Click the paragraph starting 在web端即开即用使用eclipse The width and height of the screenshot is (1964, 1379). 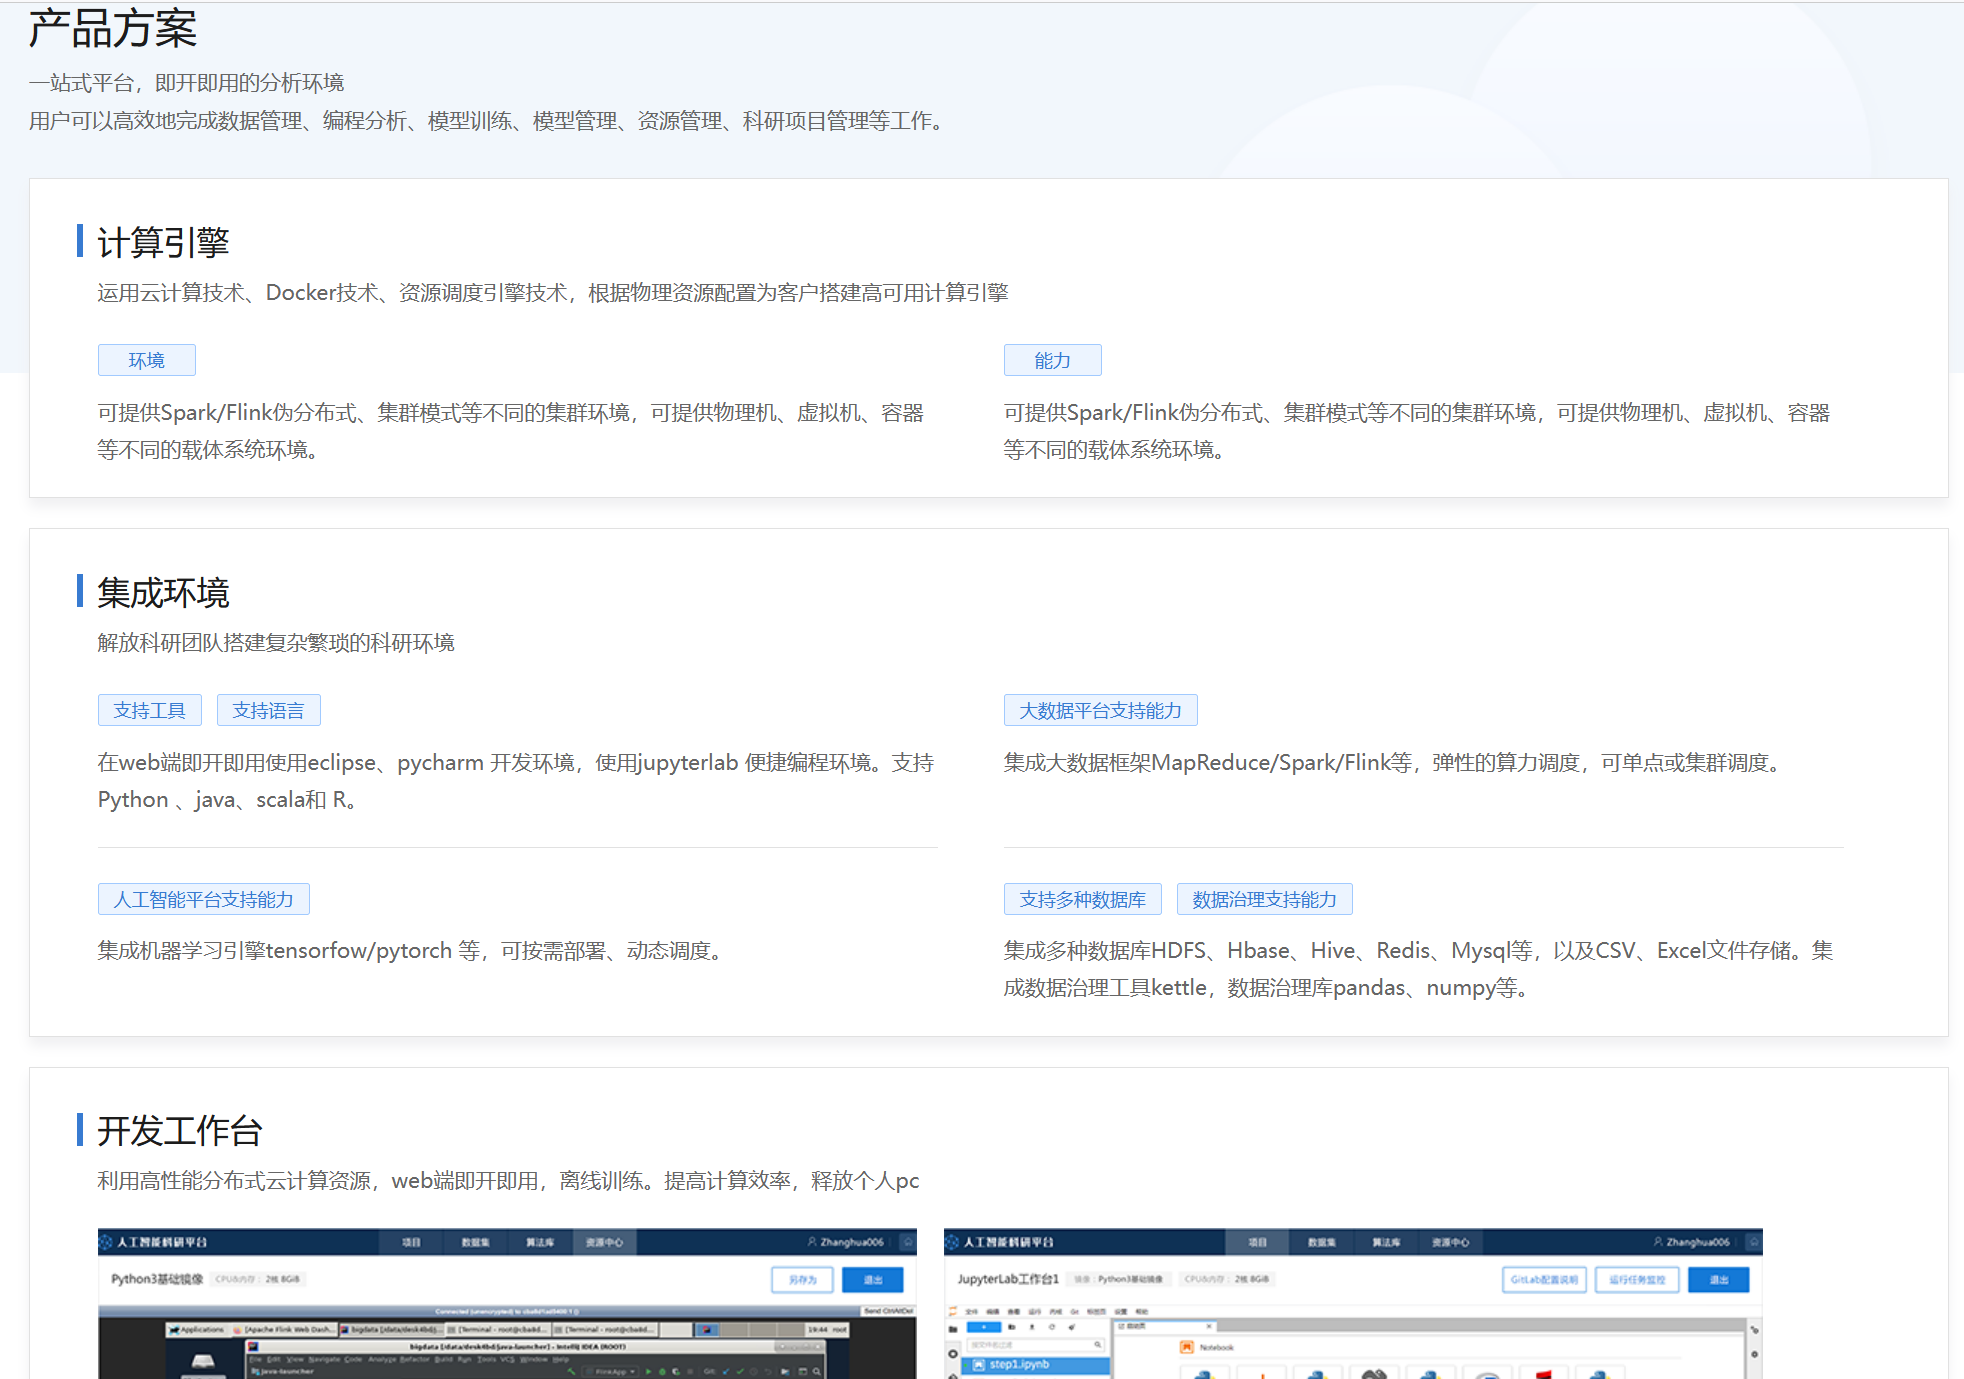[x=516, y=781]
